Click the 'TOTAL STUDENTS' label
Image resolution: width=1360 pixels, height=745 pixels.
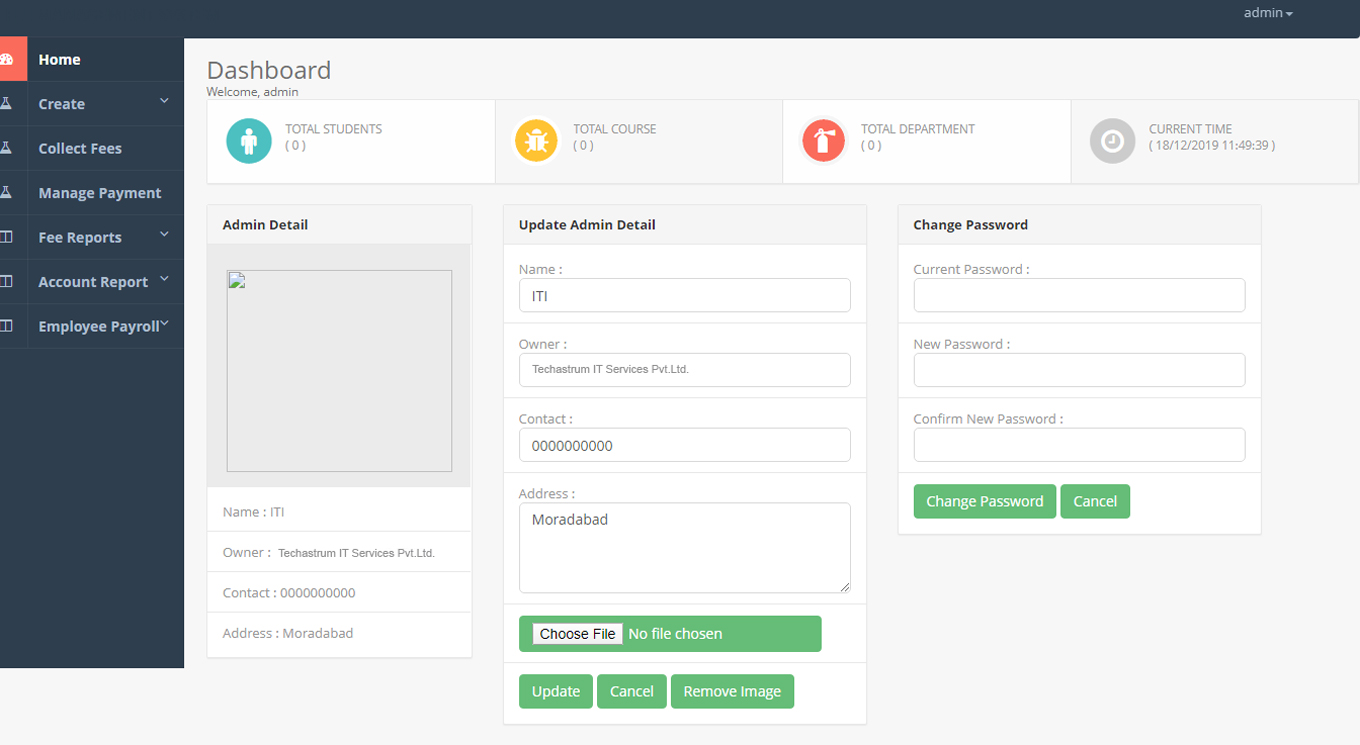tap(334, 129)
